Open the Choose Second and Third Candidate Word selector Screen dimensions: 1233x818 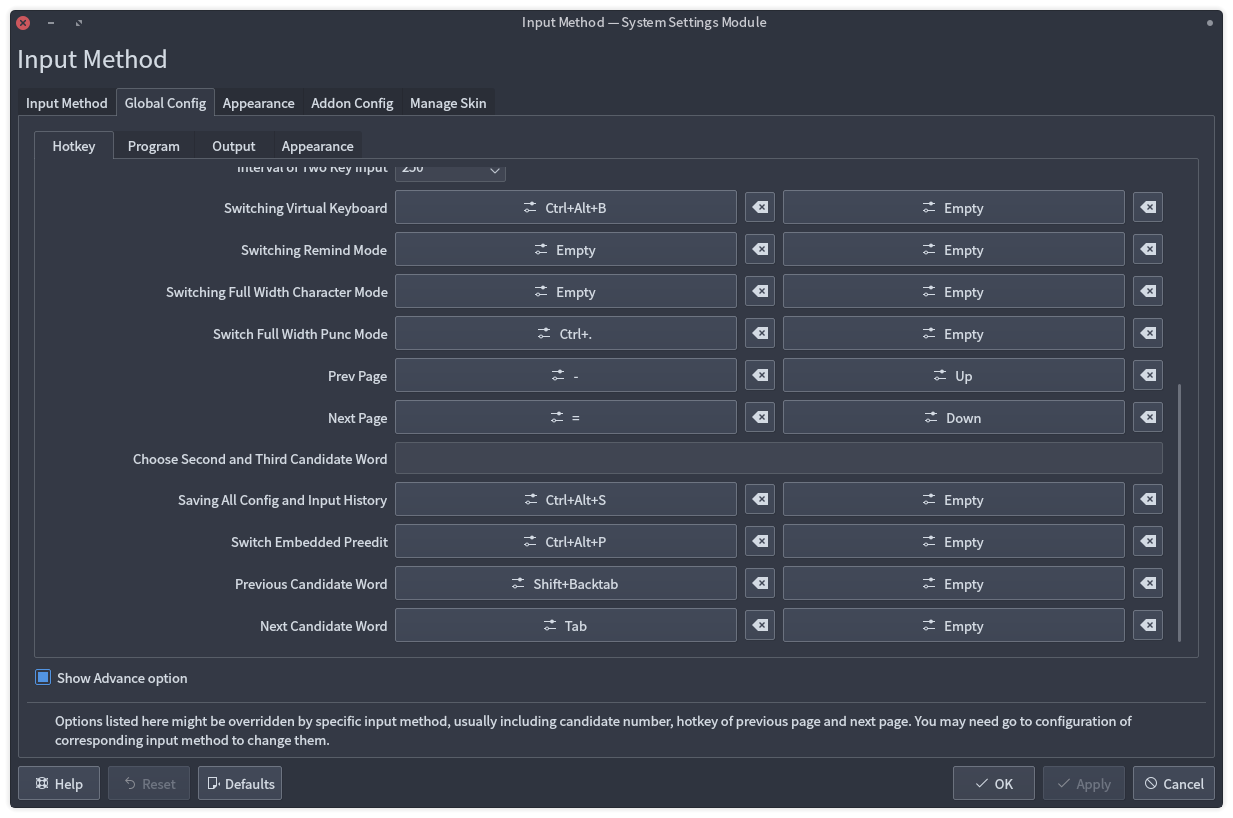coord(778,459)
